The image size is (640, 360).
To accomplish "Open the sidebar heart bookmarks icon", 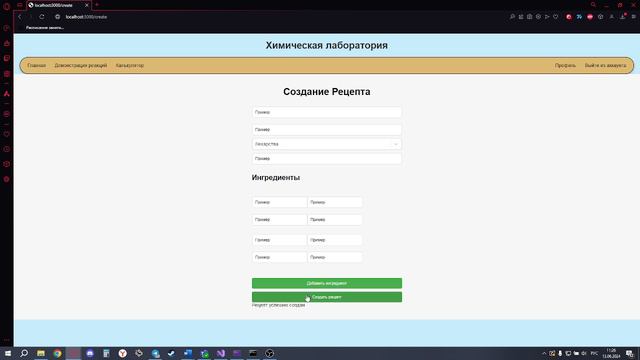I will click(7, 134).
